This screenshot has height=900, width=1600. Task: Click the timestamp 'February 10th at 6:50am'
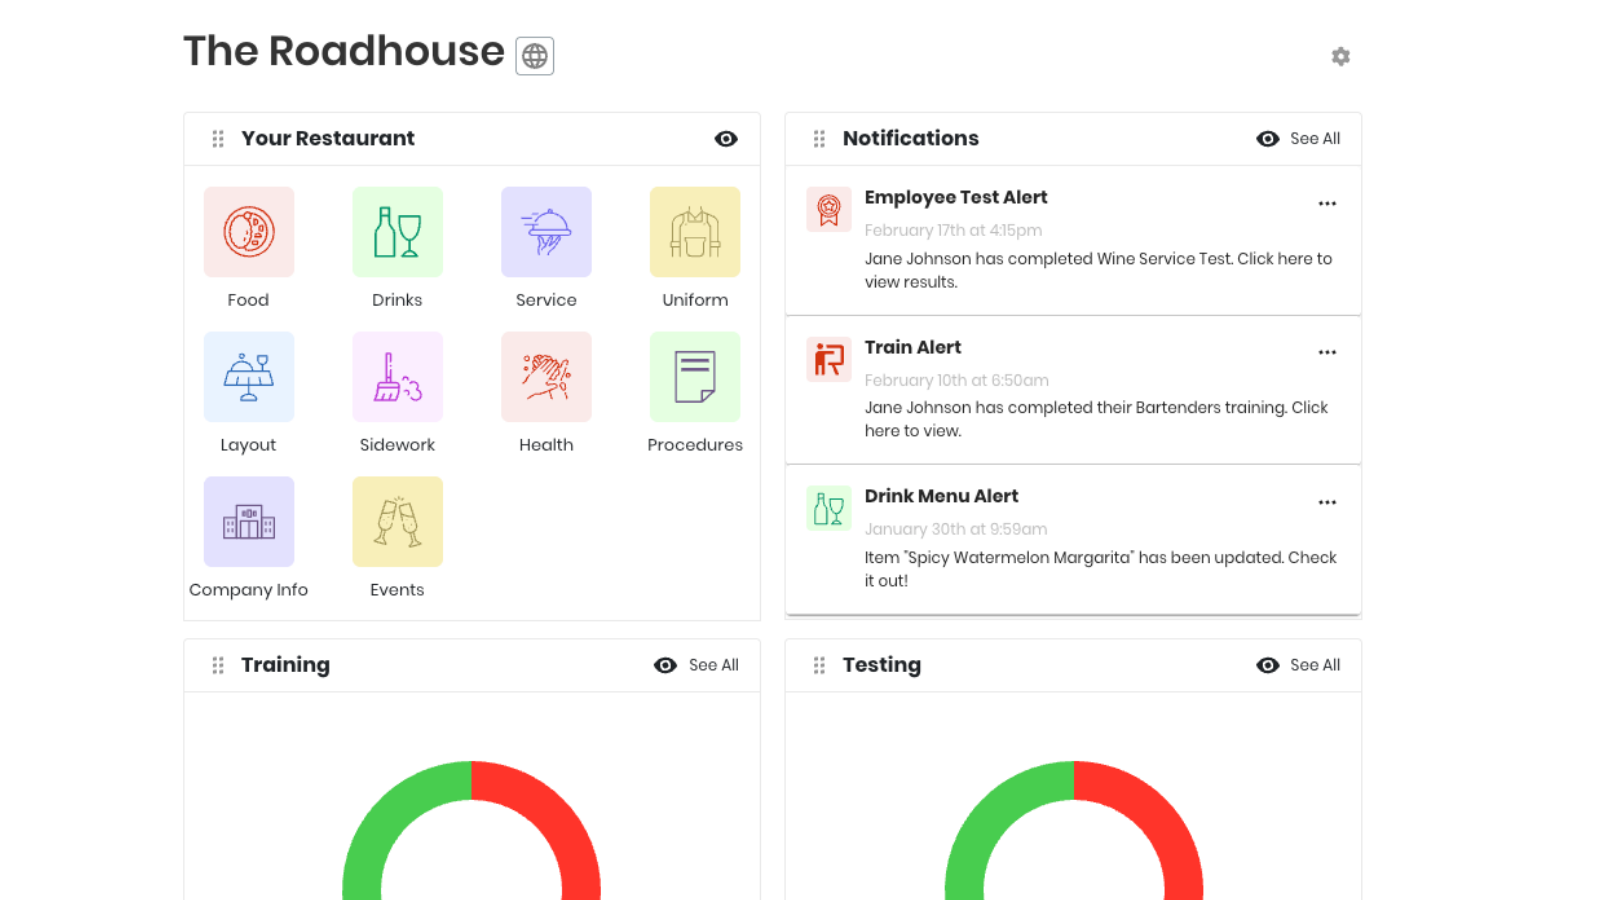[x=957, y=380]
